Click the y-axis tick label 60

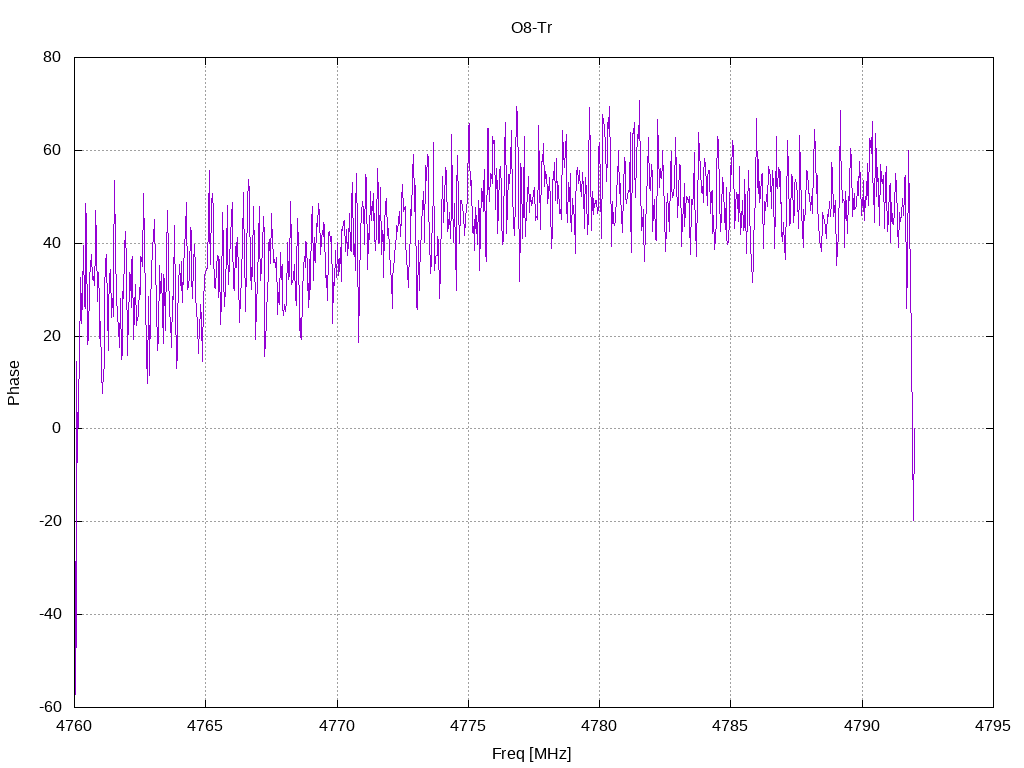[x=52, y=150]
